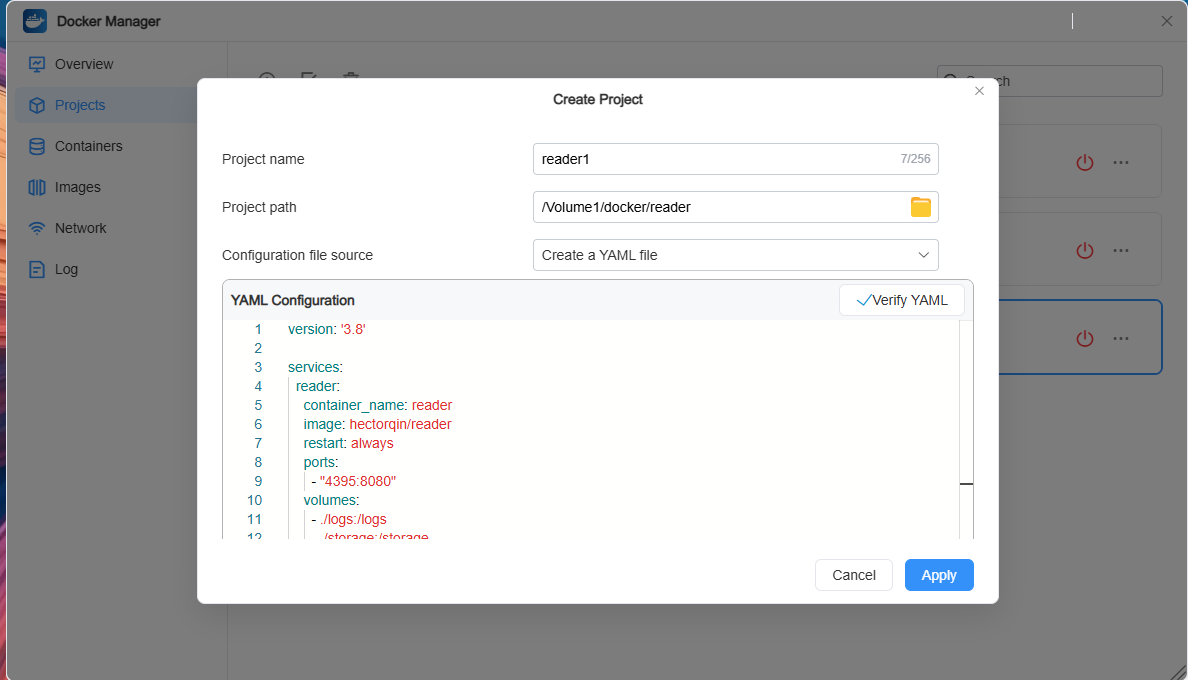This screenshot has width=1188, height=680.
Task: Click the services: line in YAML
Action: point(315,367)
